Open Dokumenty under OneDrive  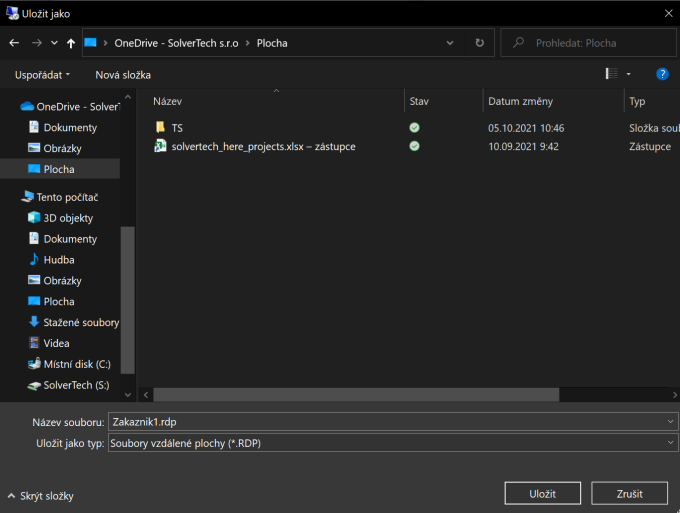point(70,127)
